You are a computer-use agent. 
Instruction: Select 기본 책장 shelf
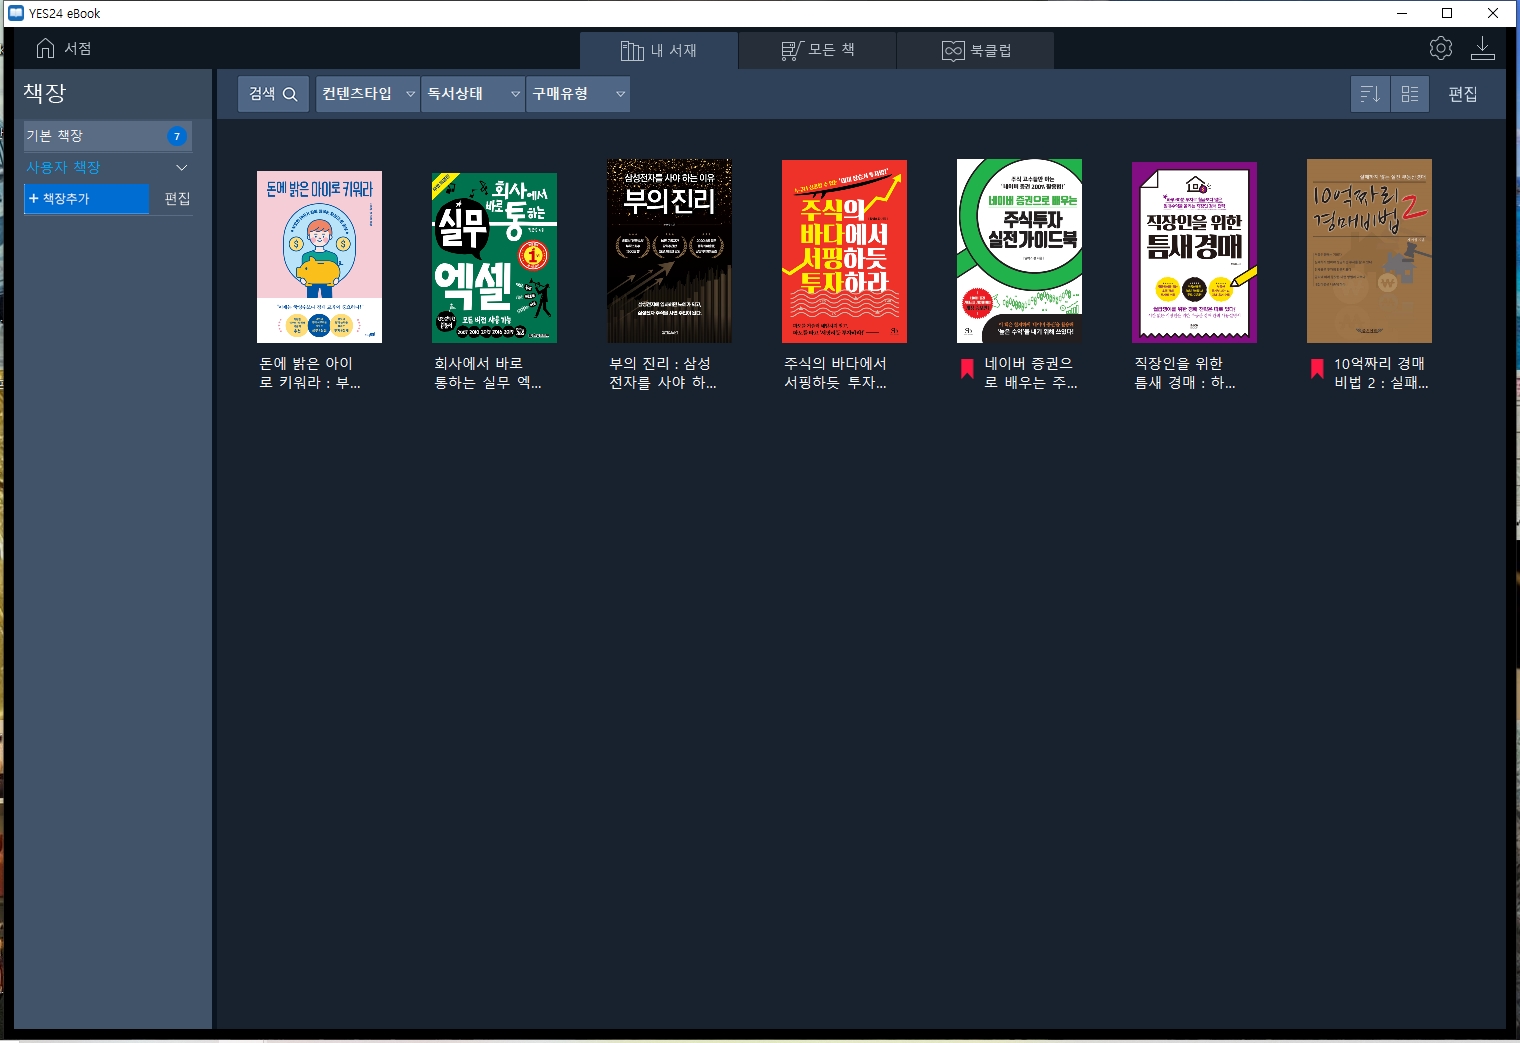(x=108, y=136)
